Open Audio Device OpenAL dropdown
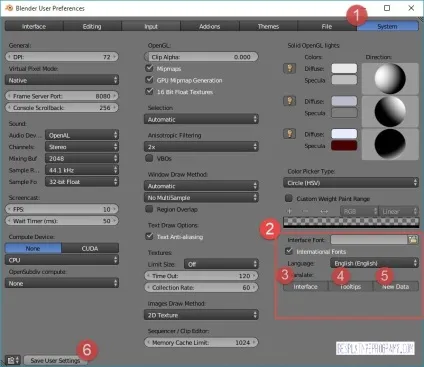This screenshot has height=367, width=424. 82,135
